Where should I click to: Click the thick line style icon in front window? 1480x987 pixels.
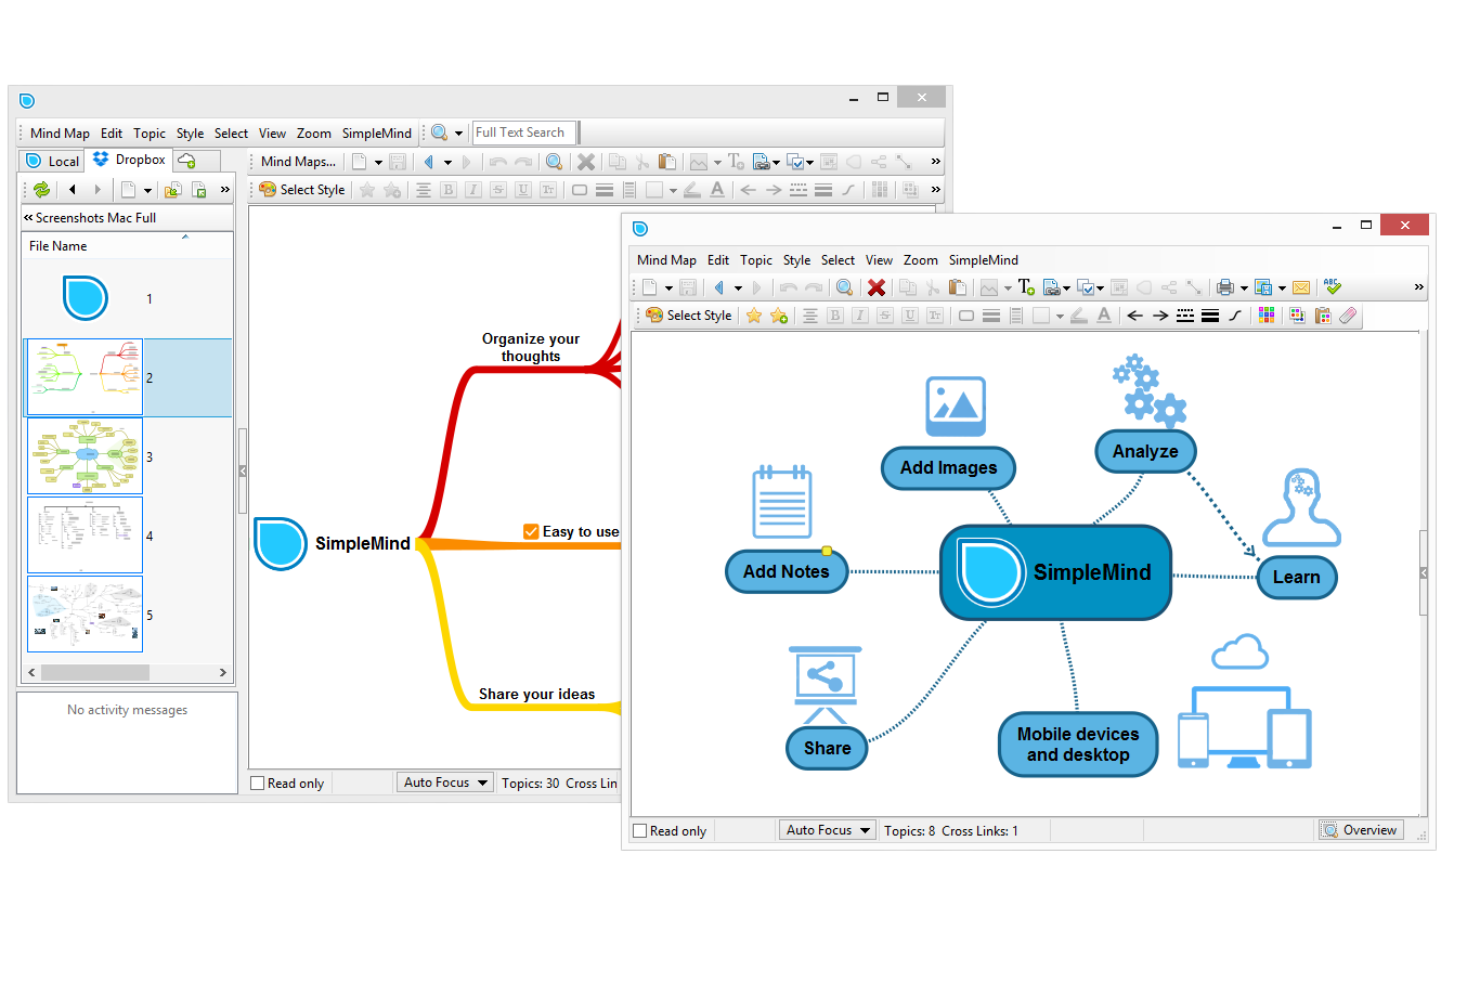pyautogui.click(x=1210, y=316)
